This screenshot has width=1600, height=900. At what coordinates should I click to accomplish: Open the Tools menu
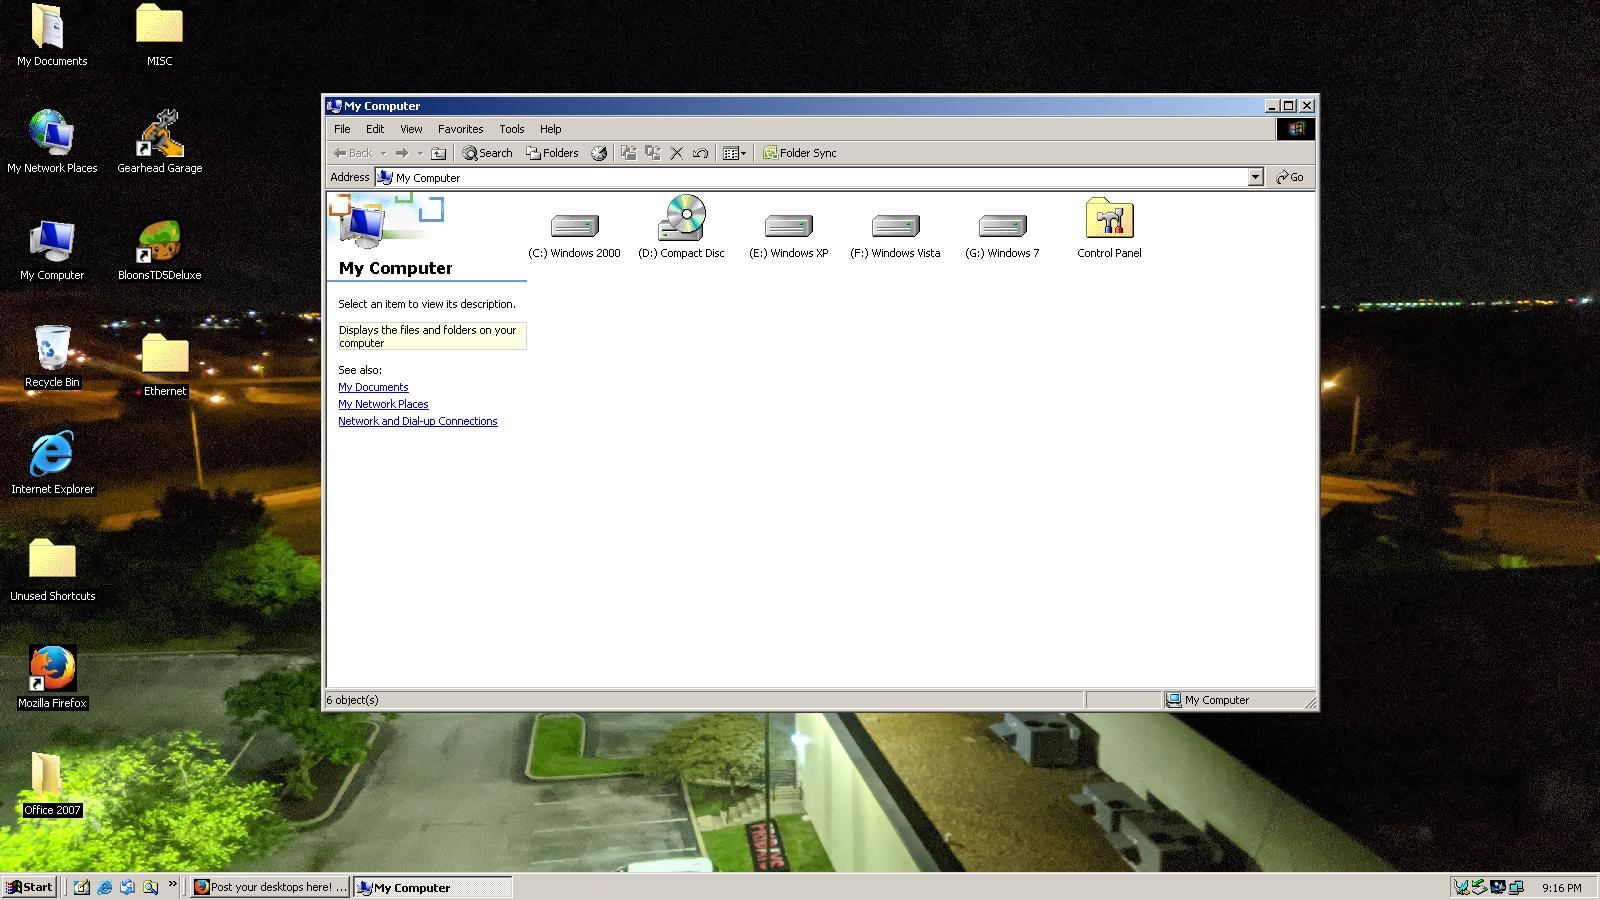coord(511,129)
